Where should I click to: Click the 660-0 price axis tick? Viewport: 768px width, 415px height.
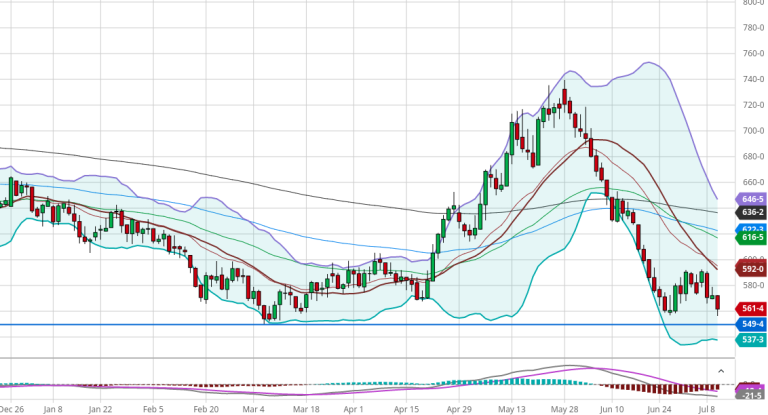click(752, 183)
